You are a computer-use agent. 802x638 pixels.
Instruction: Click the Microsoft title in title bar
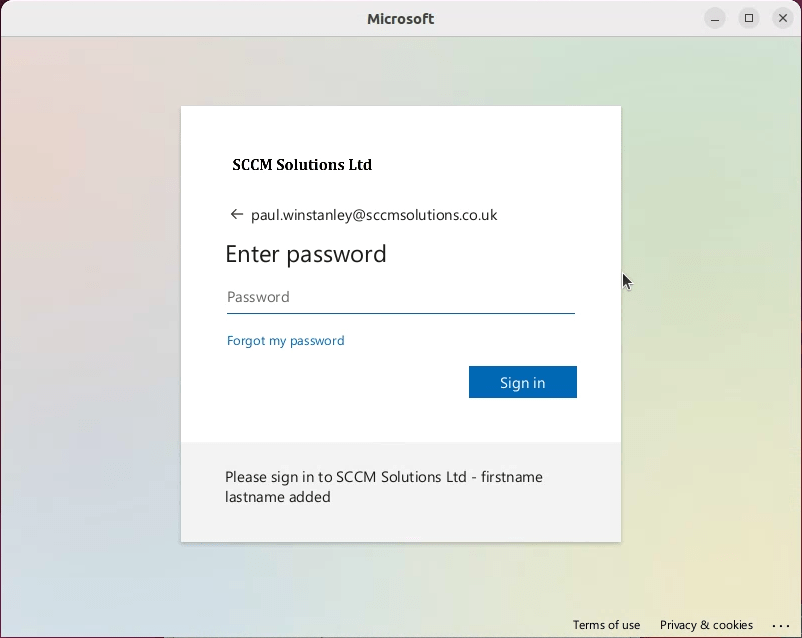(401, 18)
